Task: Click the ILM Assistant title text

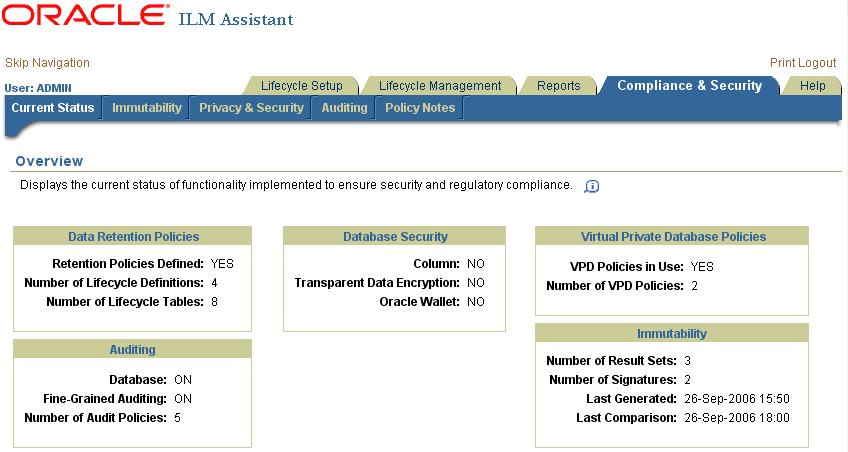Action: (236, 19)
